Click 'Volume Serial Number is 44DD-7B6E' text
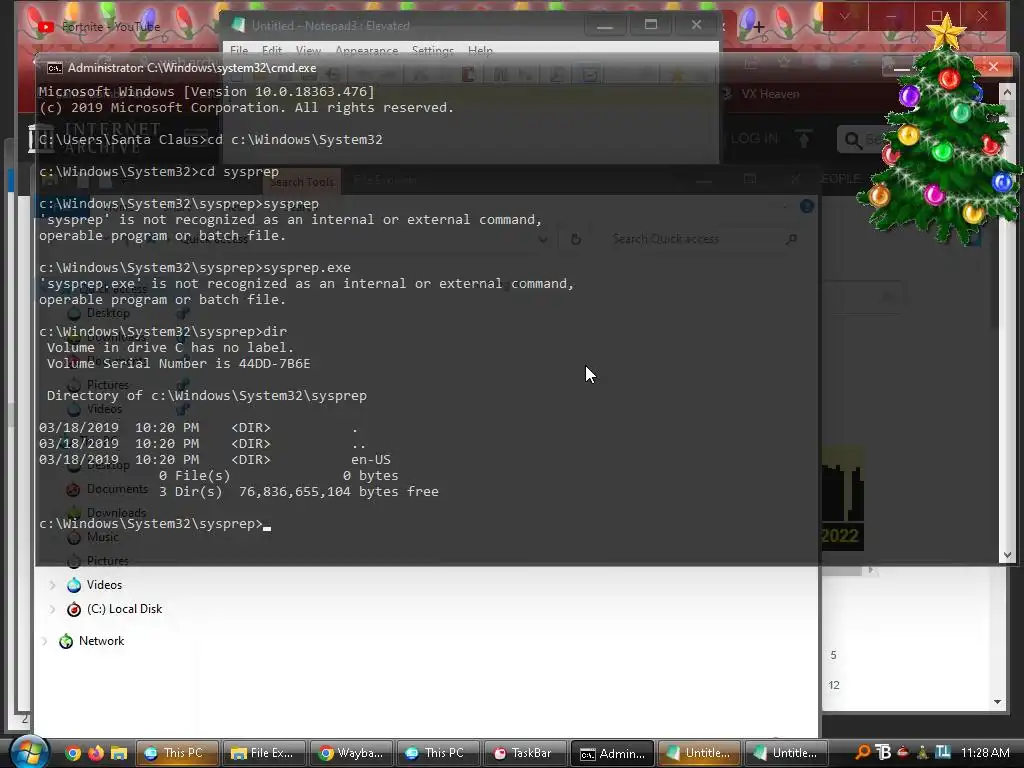Viewport: 1024px width, 768px height. point(178,364)
